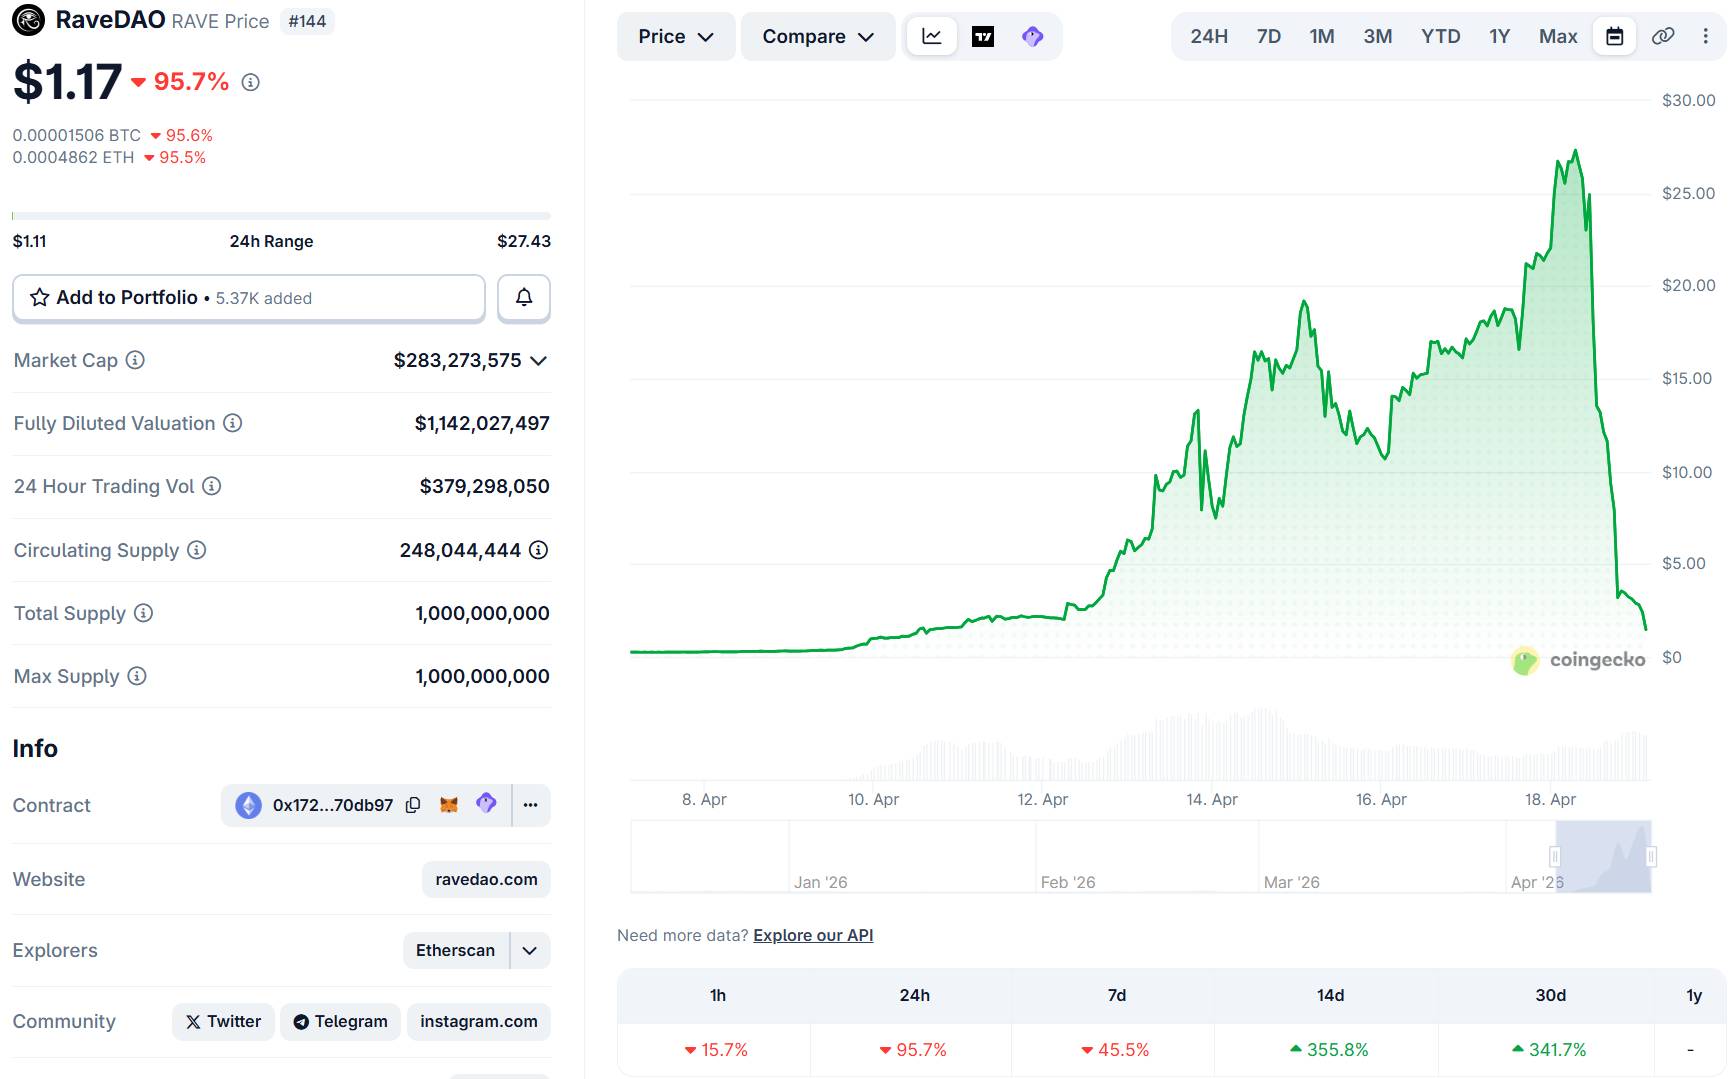
Task: Toggle the price alert notification bell
Action: (x=523, y=298)
